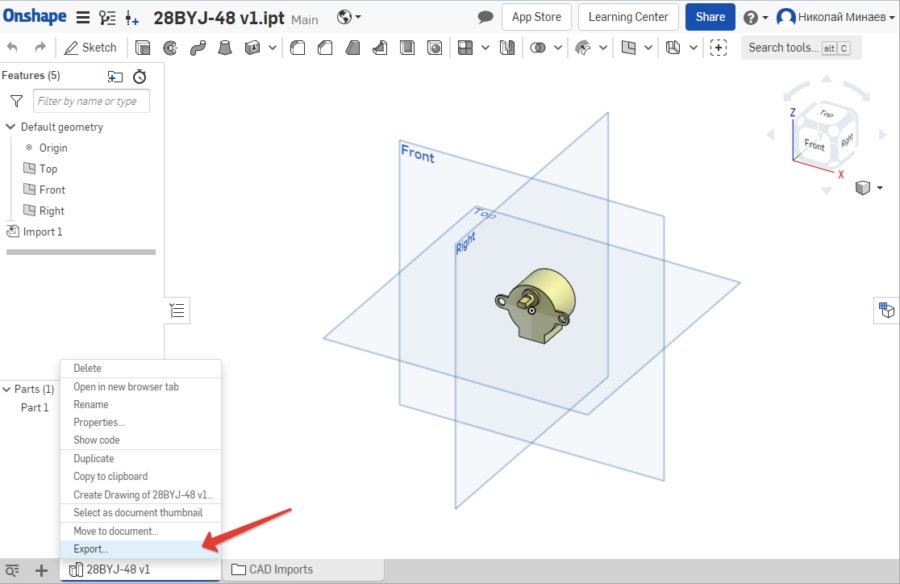Select the sheet metal tool icon

point(673,48)
